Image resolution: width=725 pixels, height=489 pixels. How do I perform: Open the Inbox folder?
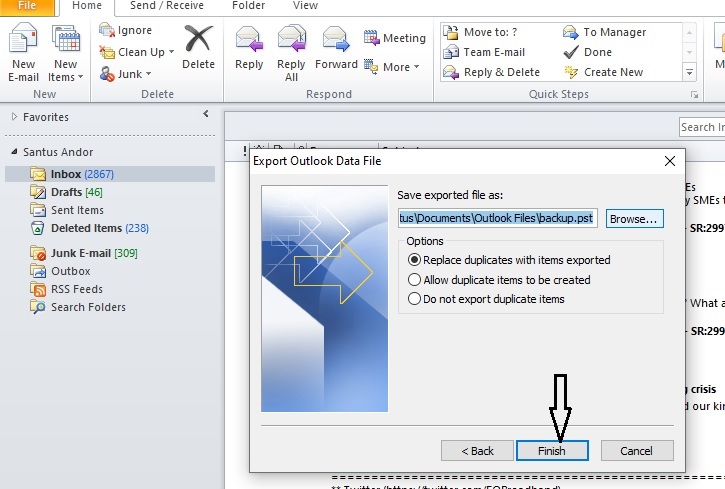coord(110,174)
